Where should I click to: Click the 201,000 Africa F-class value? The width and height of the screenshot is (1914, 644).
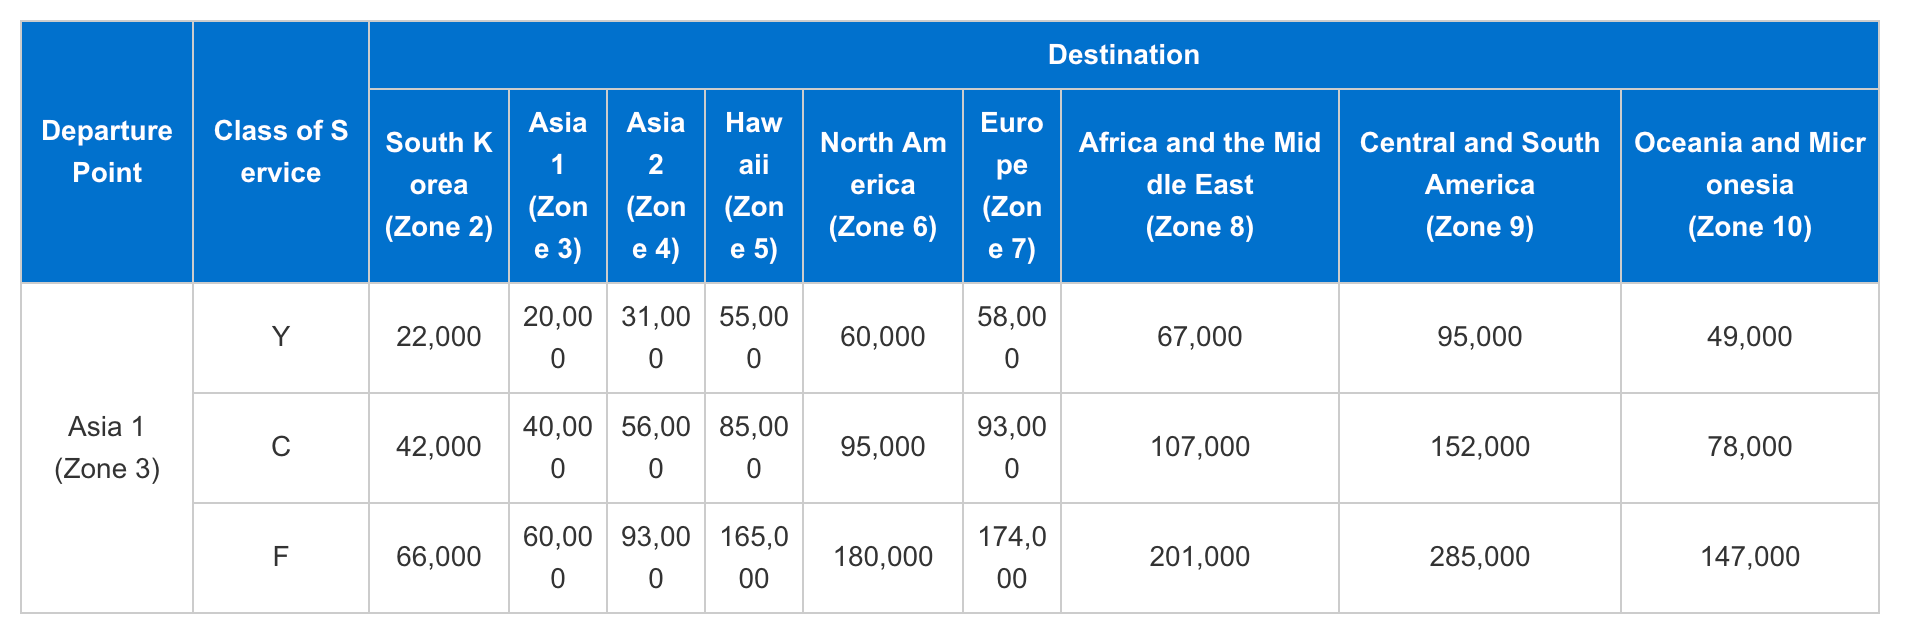[1200, 558]
